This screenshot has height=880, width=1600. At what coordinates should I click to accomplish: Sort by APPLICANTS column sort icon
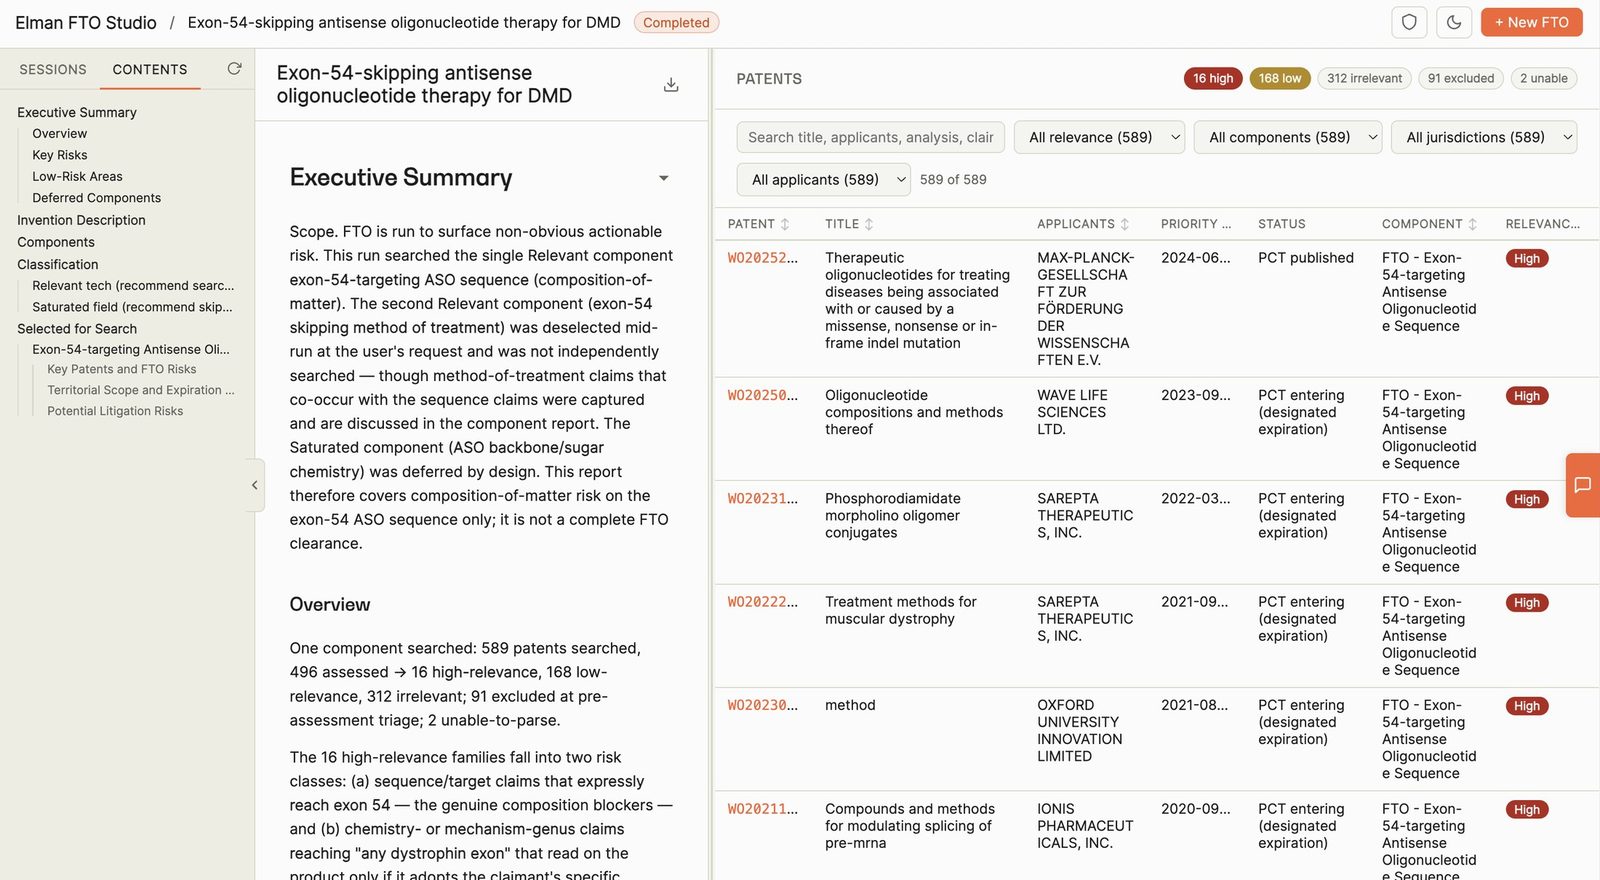(x=1125, y=224)
